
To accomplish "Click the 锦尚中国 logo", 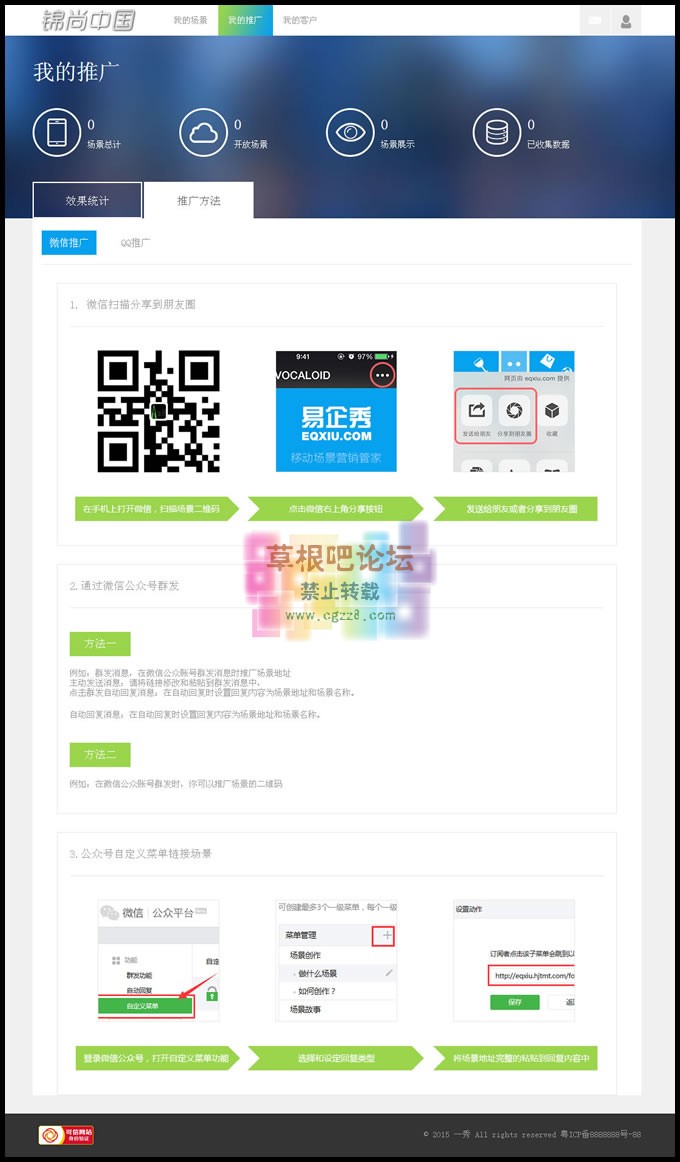I will (89, 20).
